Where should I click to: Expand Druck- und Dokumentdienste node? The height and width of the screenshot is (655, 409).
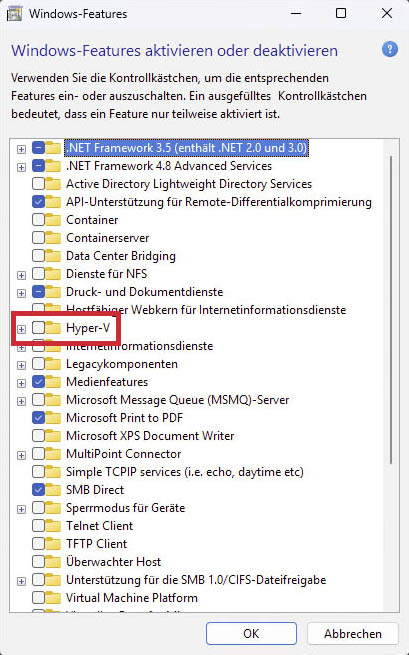pos(21,293)
